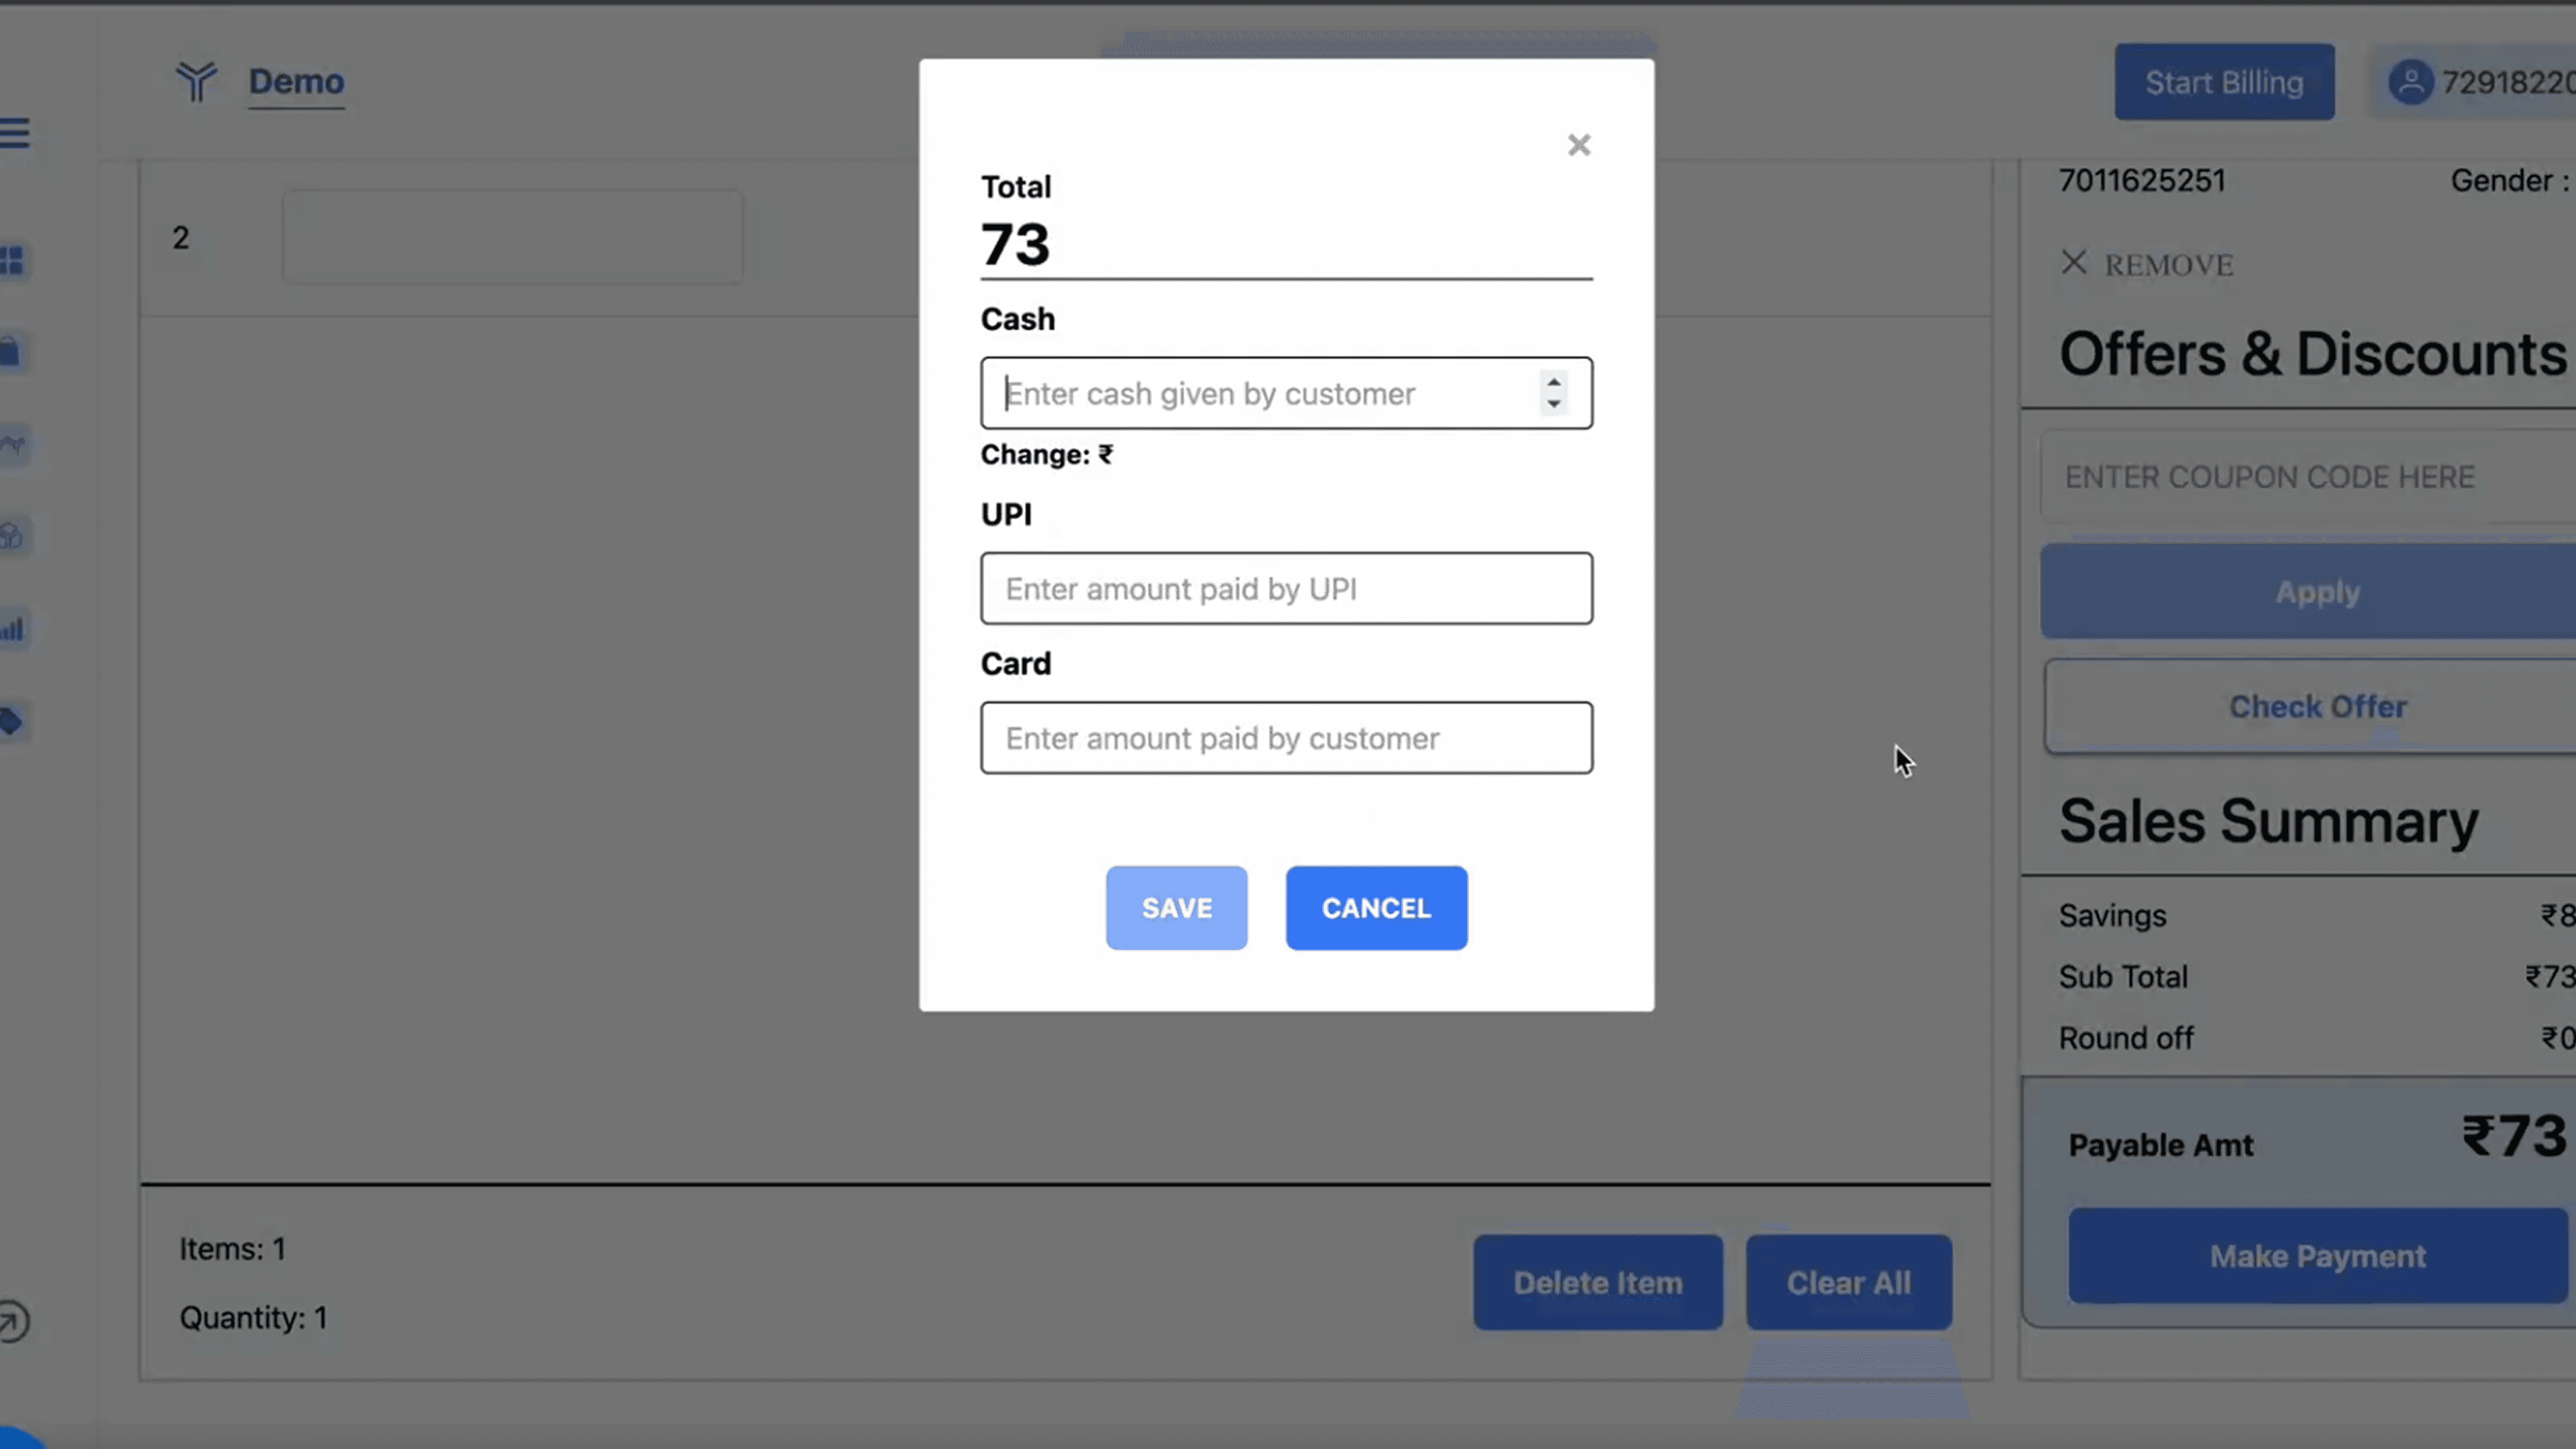Open the shopping bag sidebar icon
Screen dimensions: 2576x1449
[10, 352]
